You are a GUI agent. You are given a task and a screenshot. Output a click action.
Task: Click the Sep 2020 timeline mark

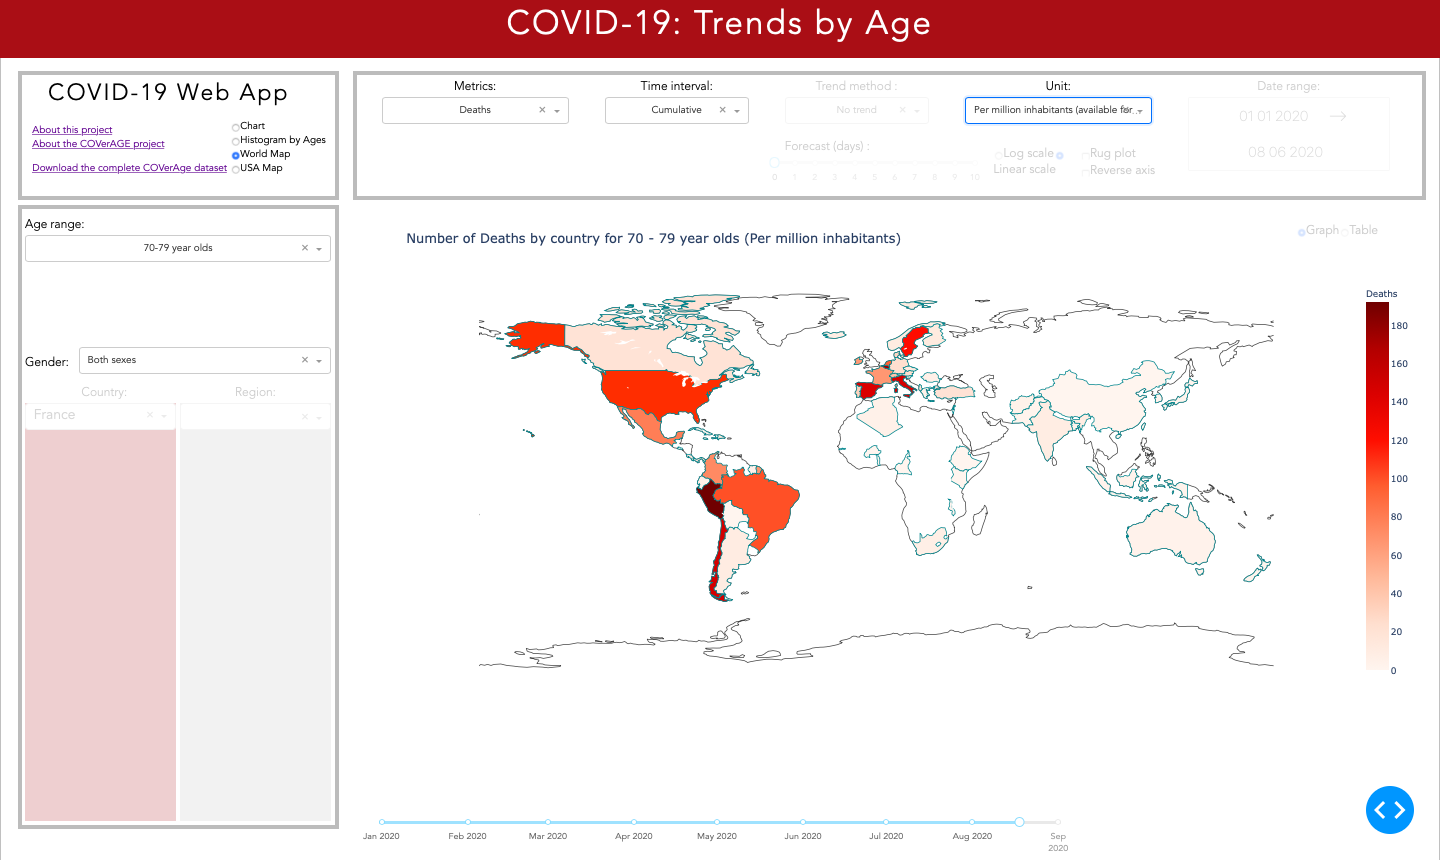(1058, 842)
